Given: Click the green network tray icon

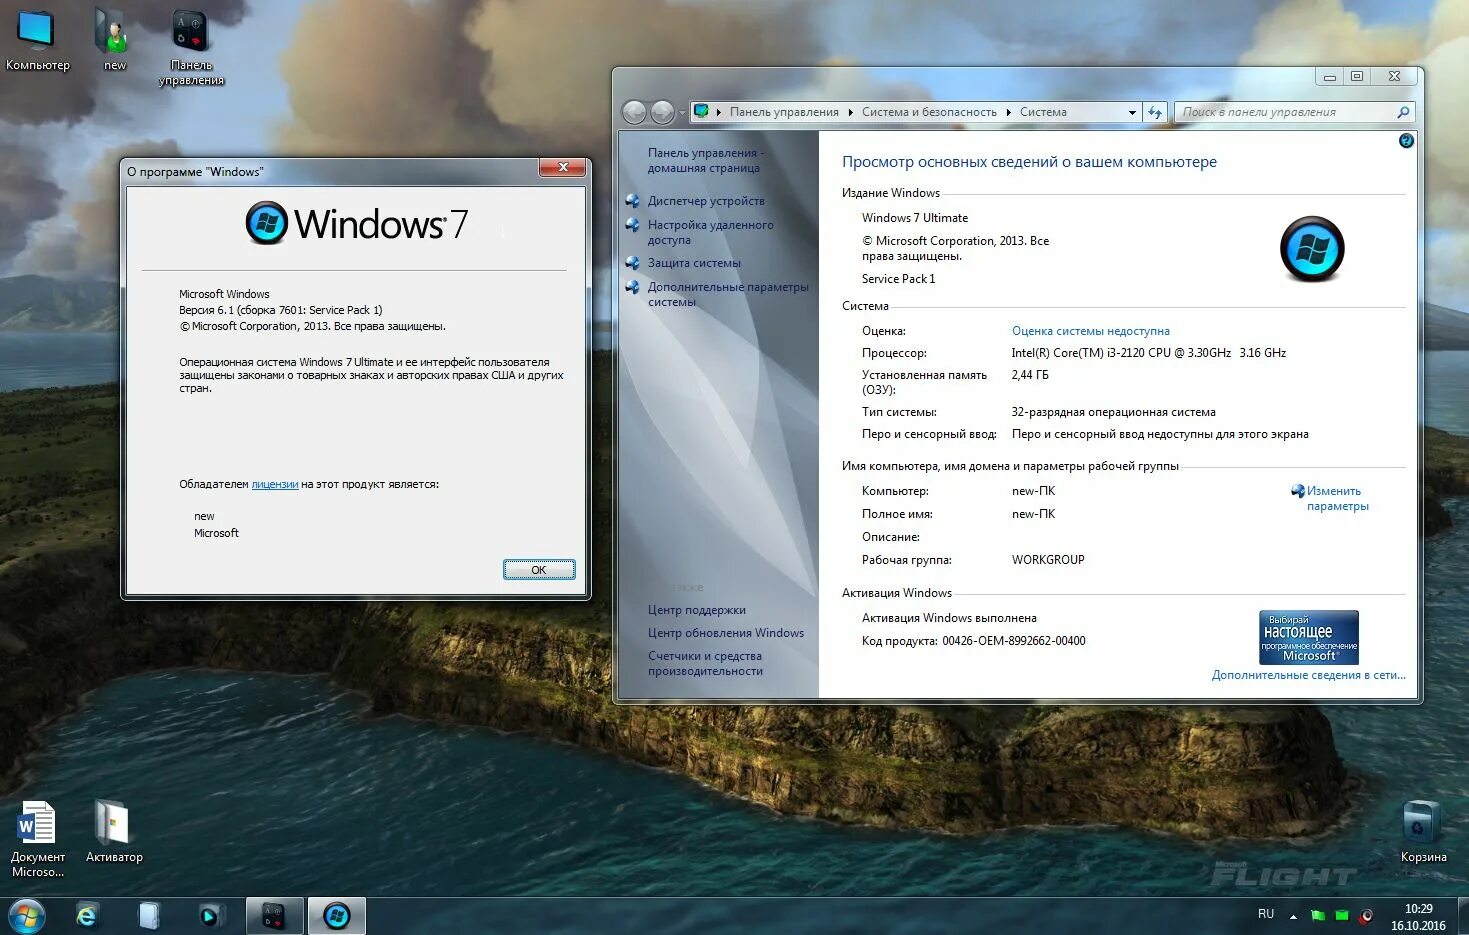Looking at the screenshot, I should 1342,915.
